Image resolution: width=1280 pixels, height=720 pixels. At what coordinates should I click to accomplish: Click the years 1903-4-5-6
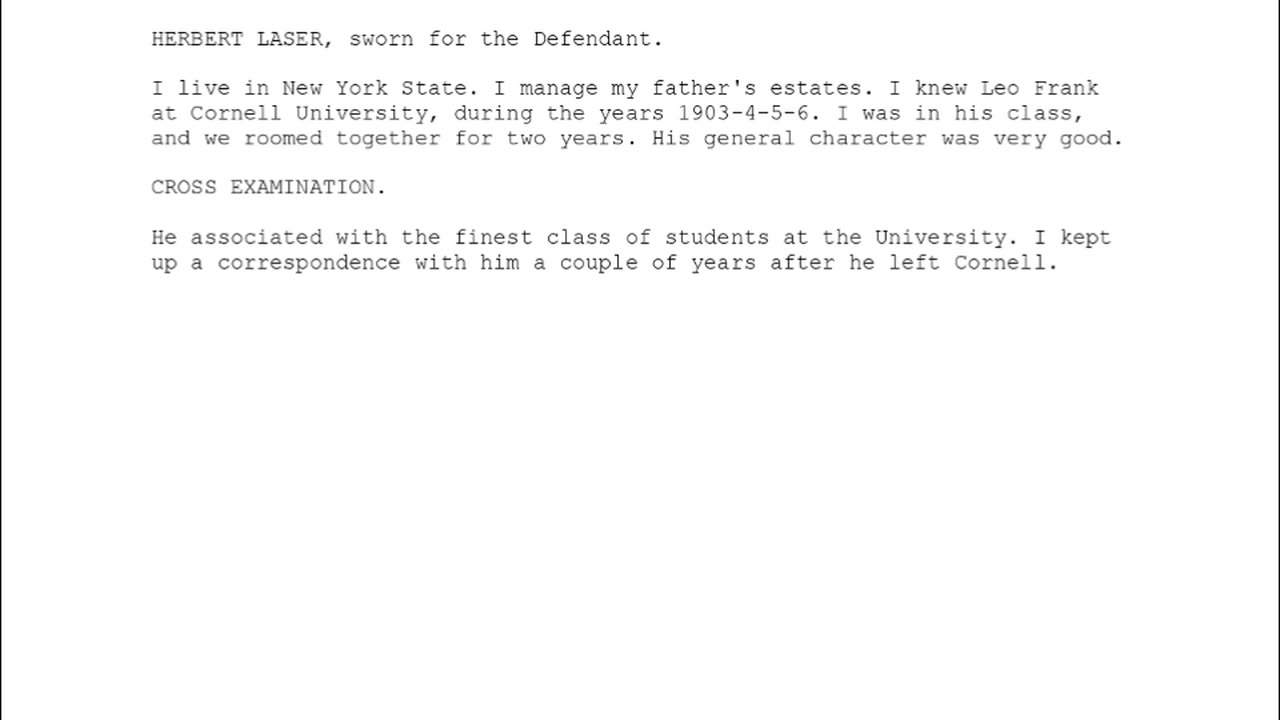[x=742, y=114]
